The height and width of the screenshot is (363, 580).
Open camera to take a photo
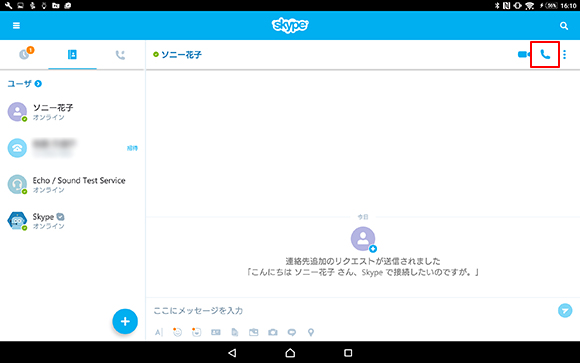(x=273, y=332)
